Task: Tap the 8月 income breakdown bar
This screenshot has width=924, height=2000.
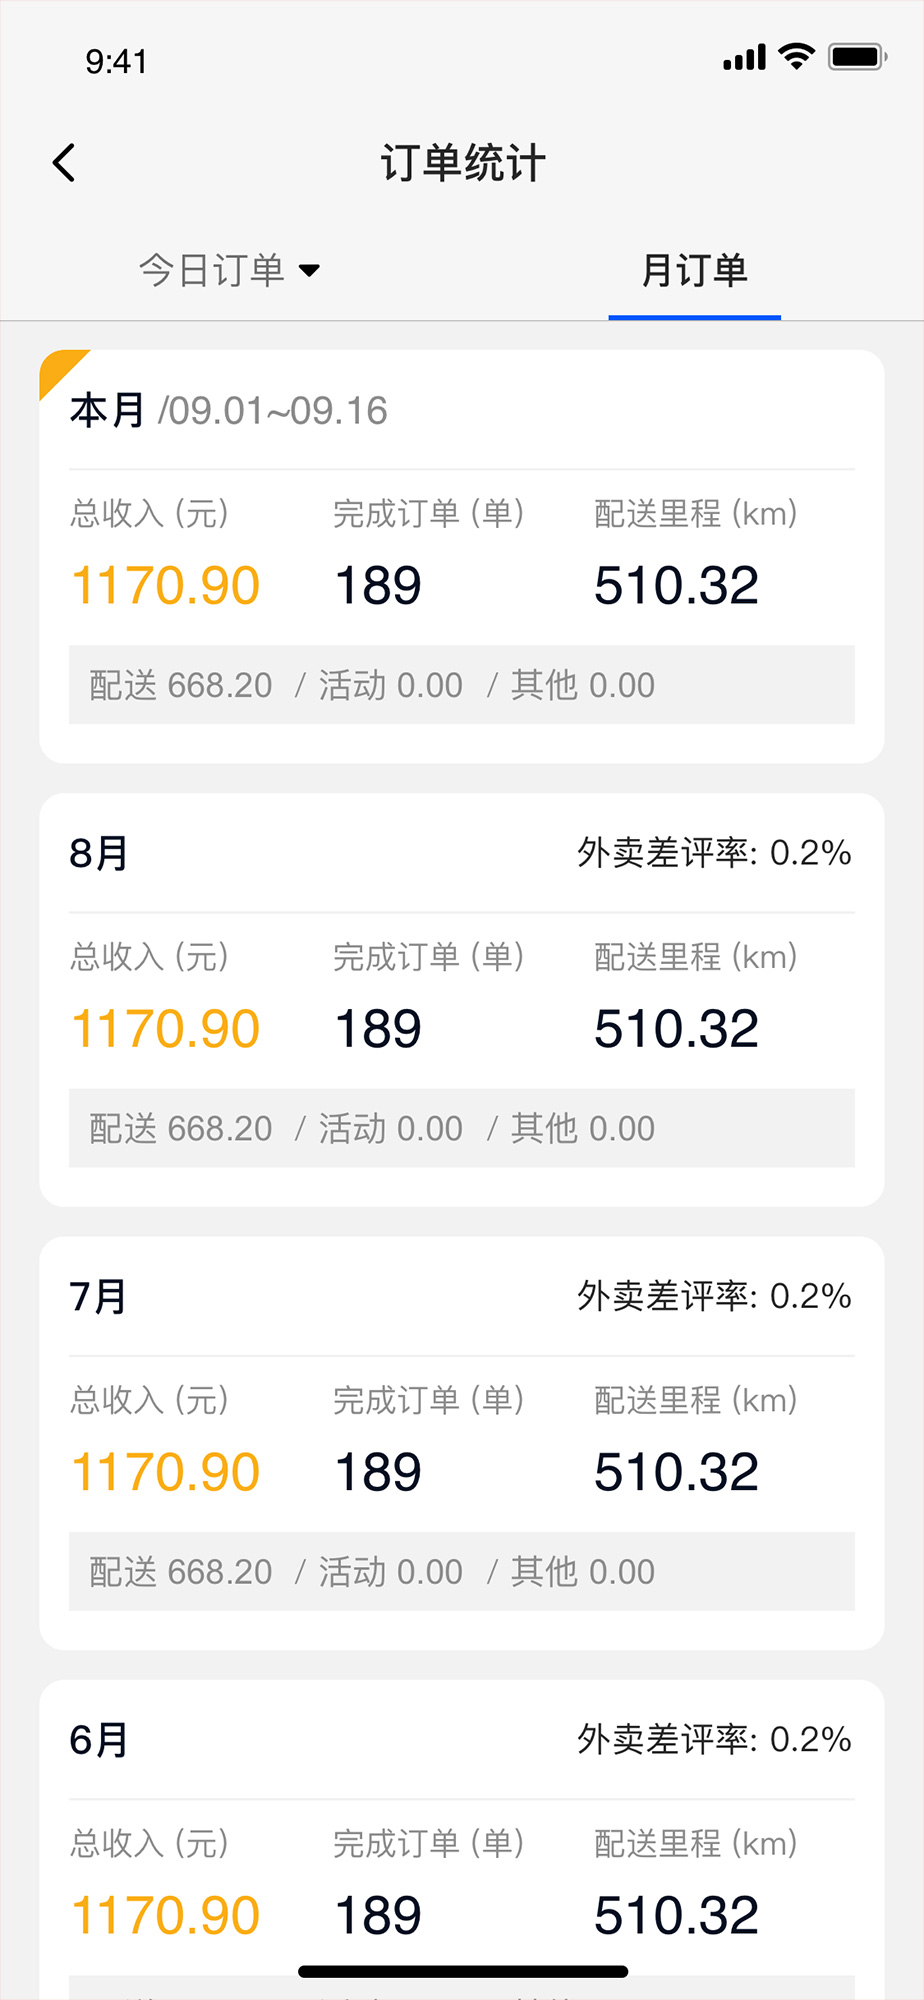Action: pyautogui.click(x=462, y=1128)
